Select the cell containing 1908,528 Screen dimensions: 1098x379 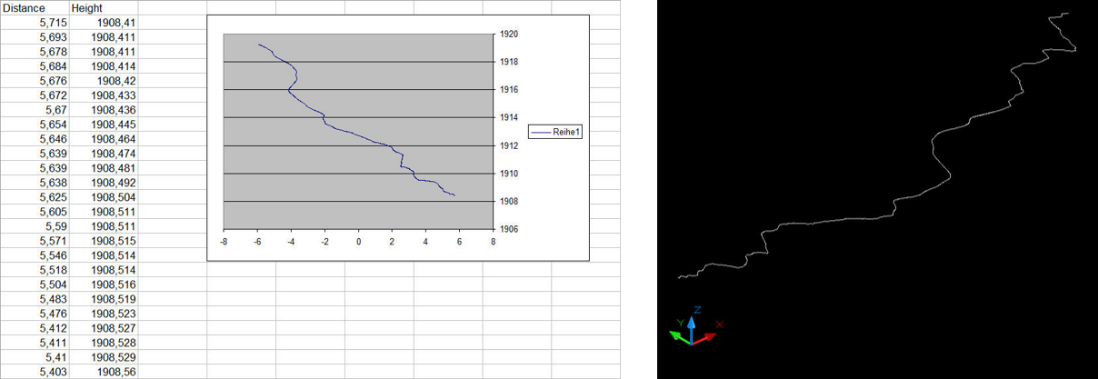pyautogui.click(x=104, y=343)
